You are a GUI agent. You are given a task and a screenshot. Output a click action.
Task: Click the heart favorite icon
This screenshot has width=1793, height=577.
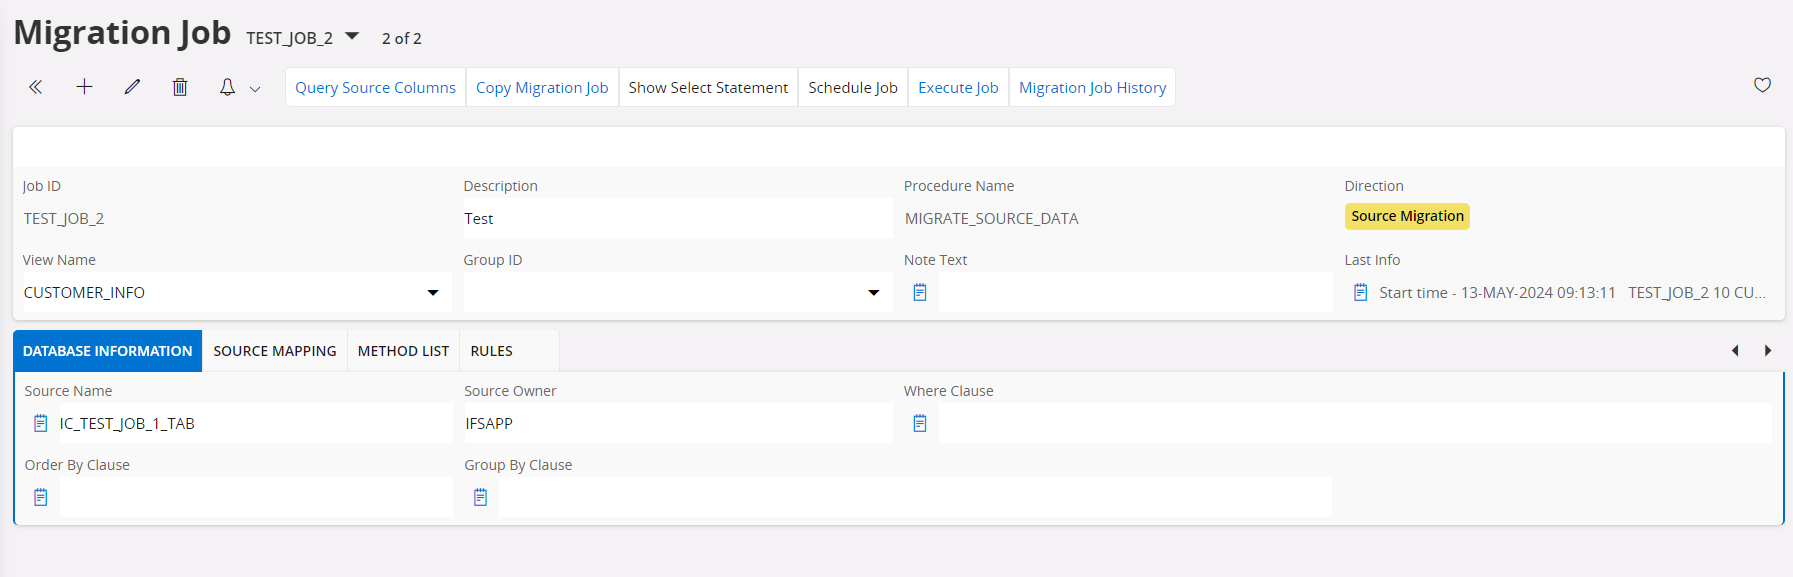click(1762, 85)
